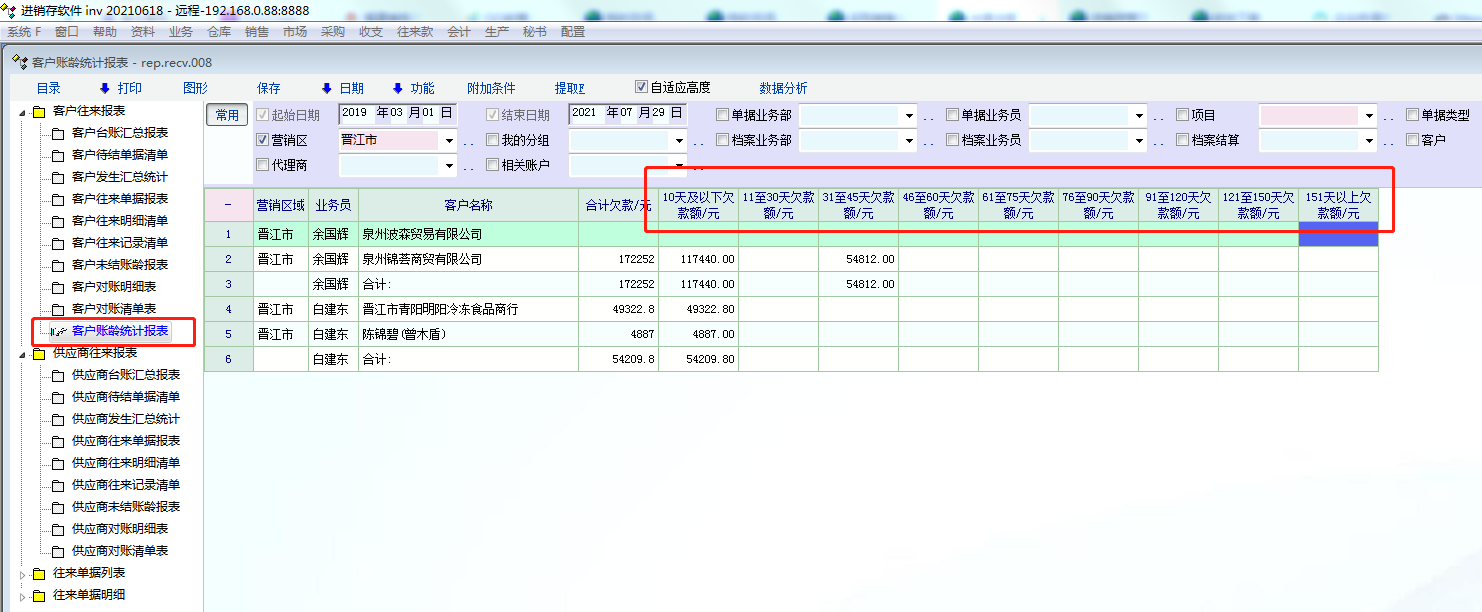Screen dimensions: 1482x612
Task: Open the 功能 toolbar menu
Action: coord(413,88)
